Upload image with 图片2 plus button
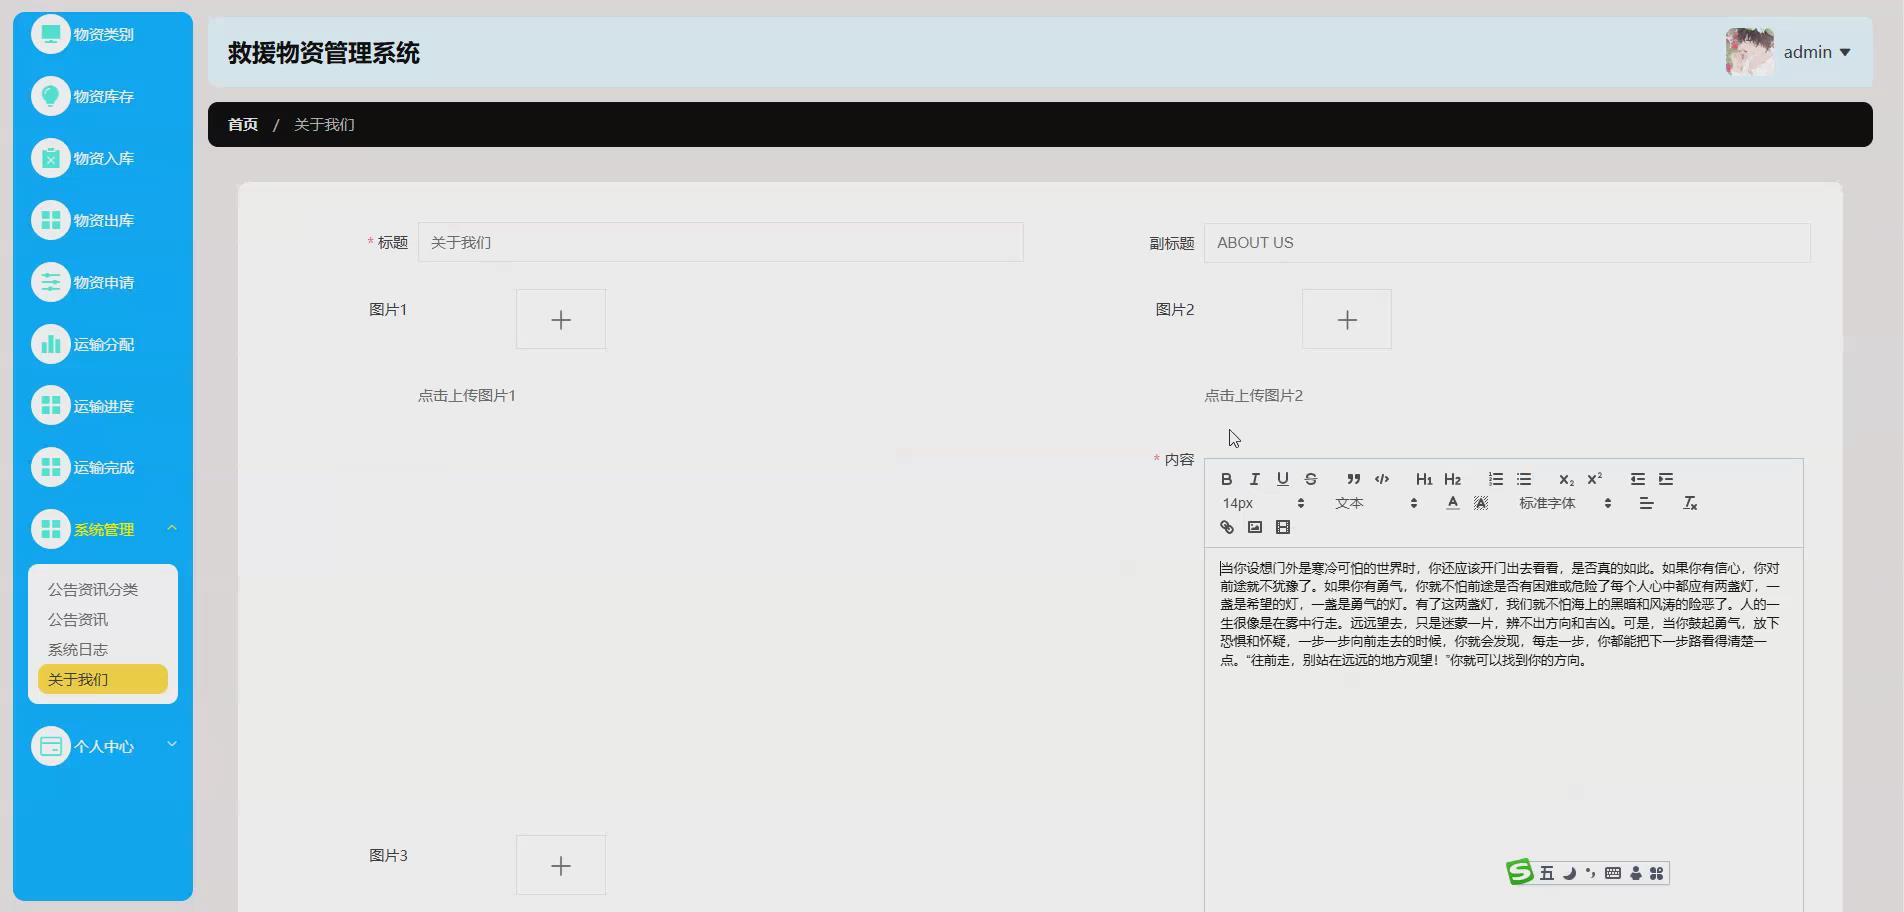Screen dimensions: 1904x912 [1347, 319]
